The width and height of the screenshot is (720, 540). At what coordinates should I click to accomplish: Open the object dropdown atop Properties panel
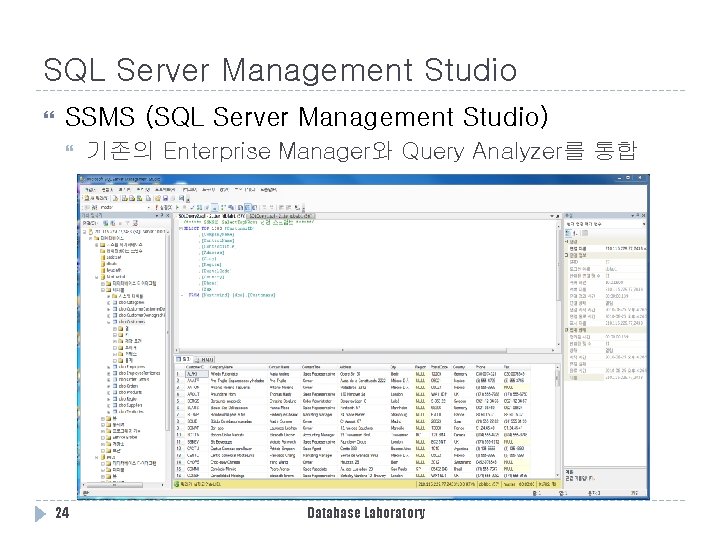(605, 224)
